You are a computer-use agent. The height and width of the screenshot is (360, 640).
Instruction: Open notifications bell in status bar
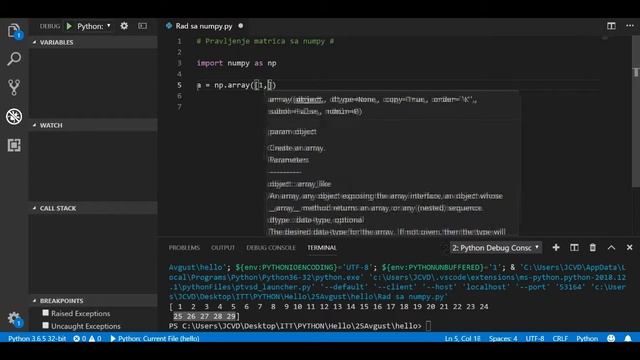click(x=628, y=338)
